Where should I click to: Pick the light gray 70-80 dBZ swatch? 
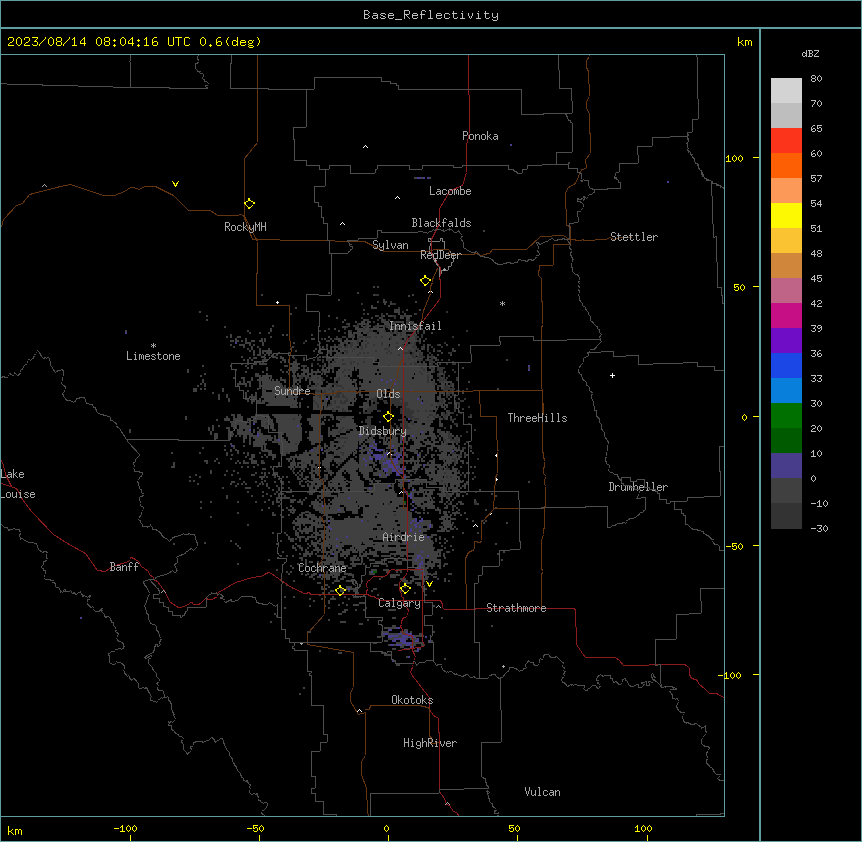[x=786, y=91]
